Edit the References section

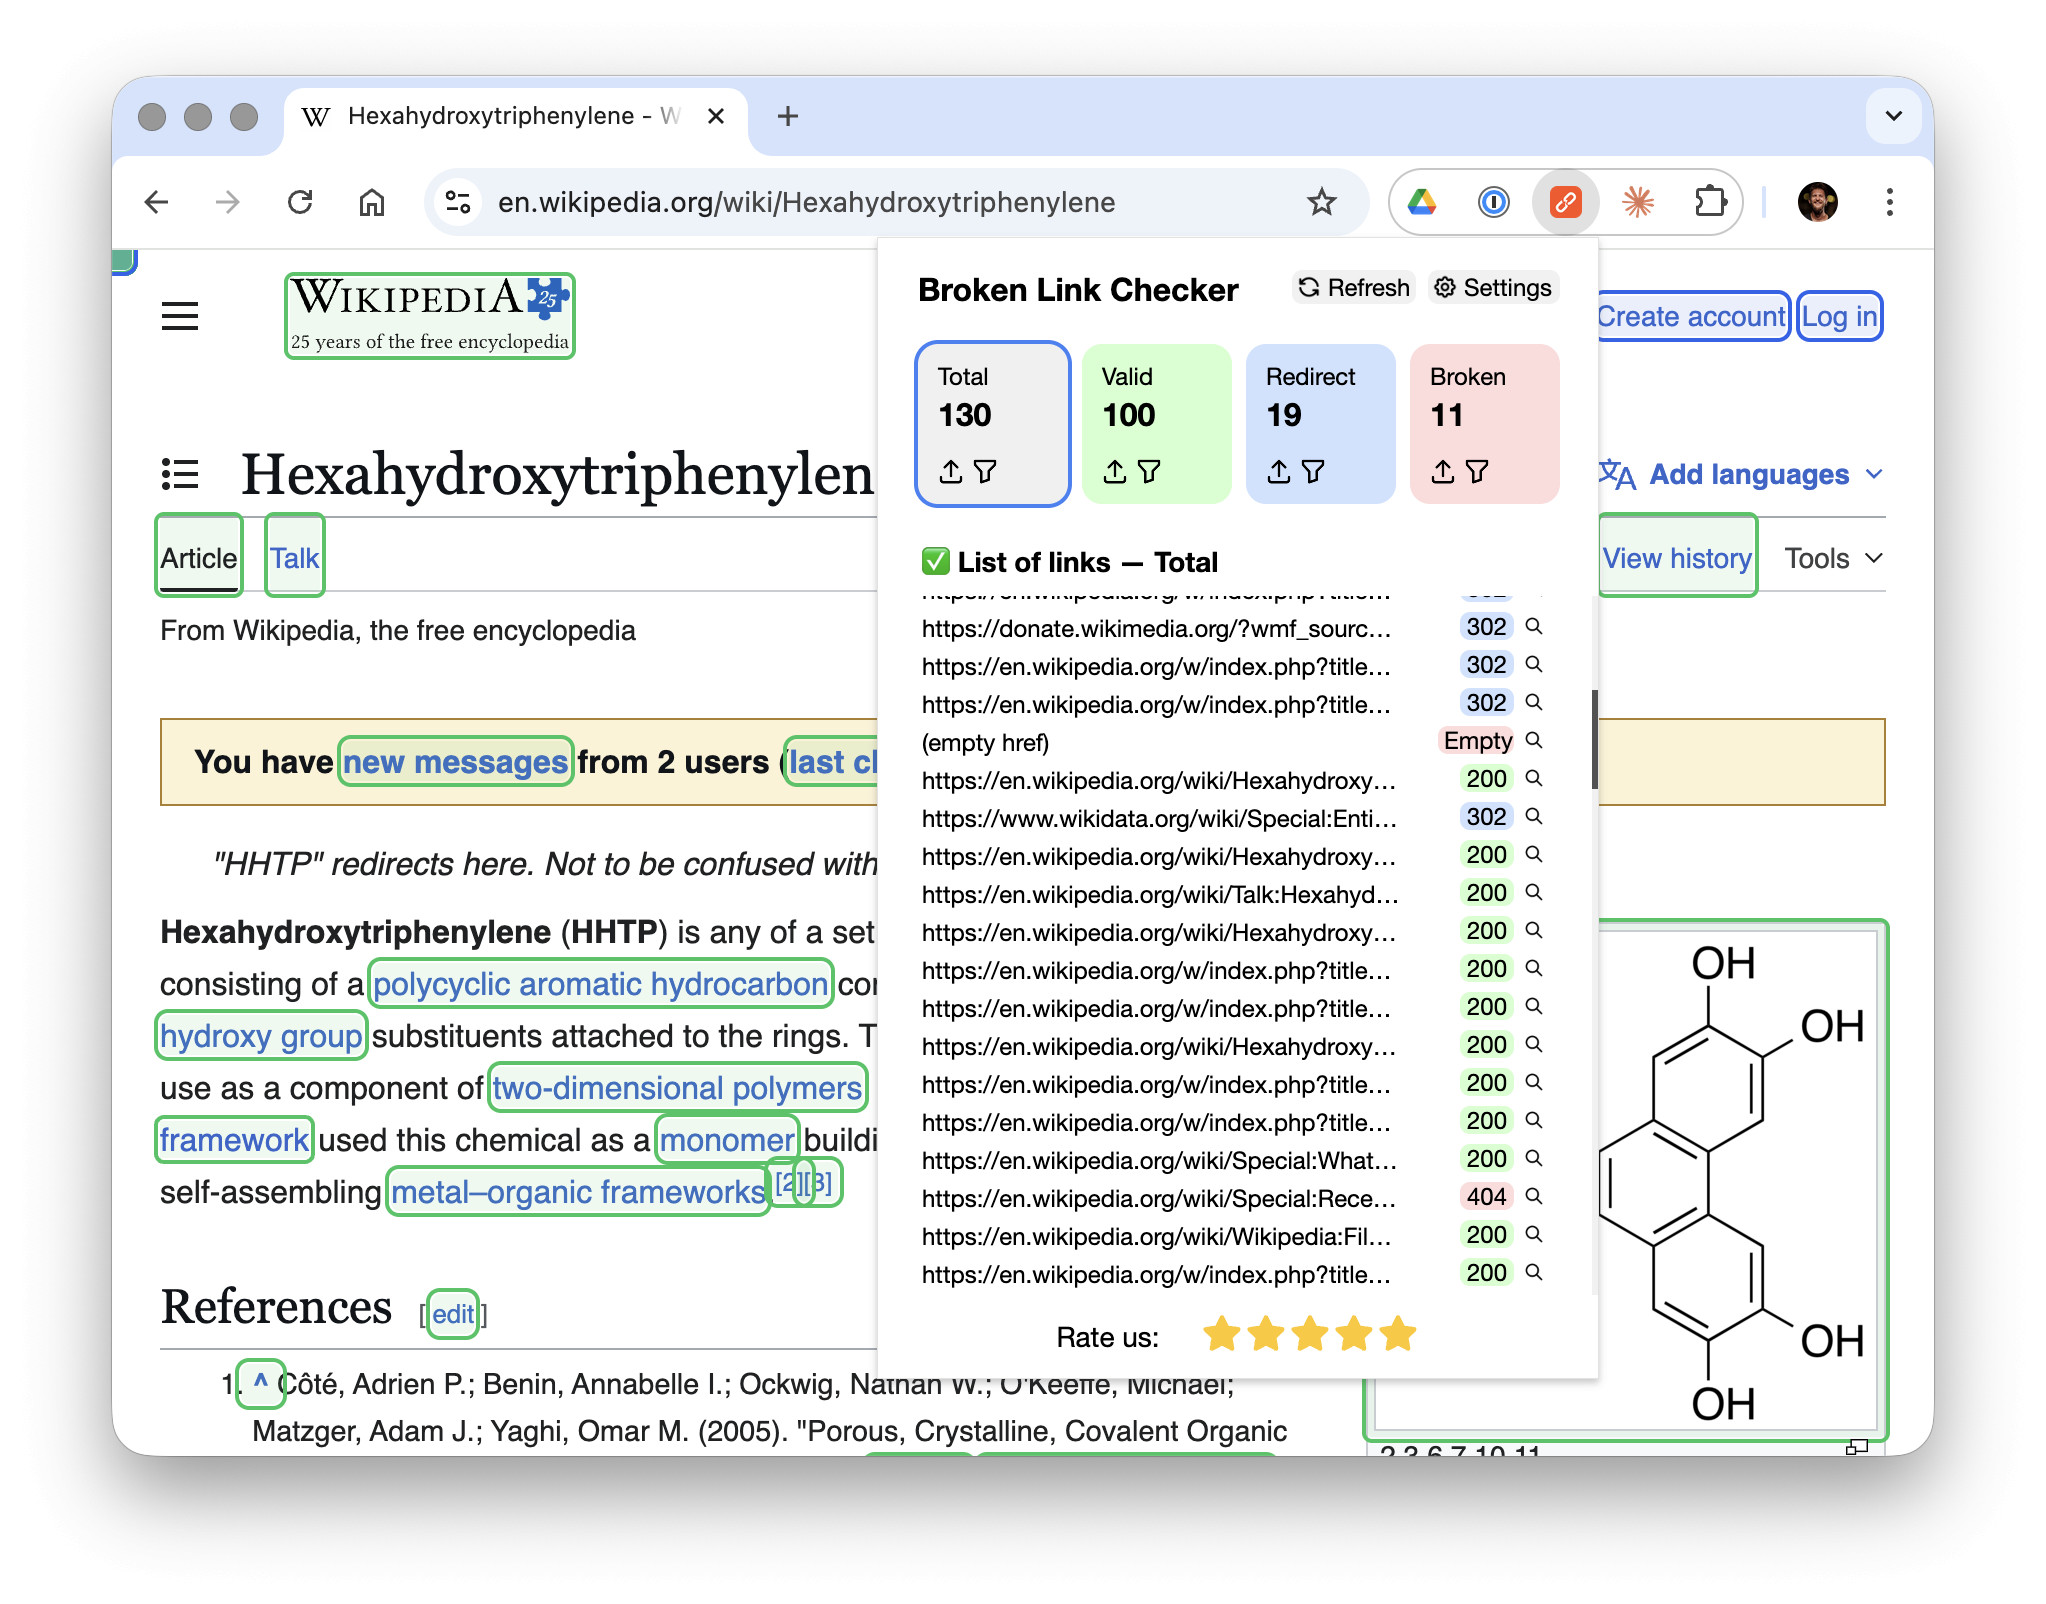tap(453, 1314)
